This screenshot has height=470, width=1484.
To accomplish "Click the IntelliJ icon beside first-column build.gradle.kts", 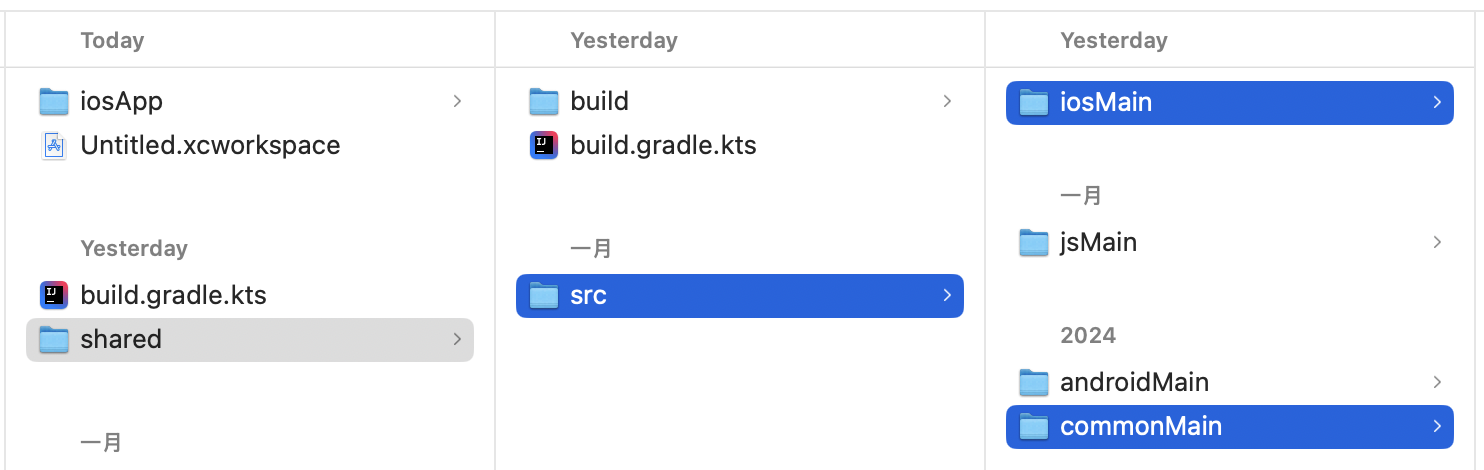I will 53,295.
